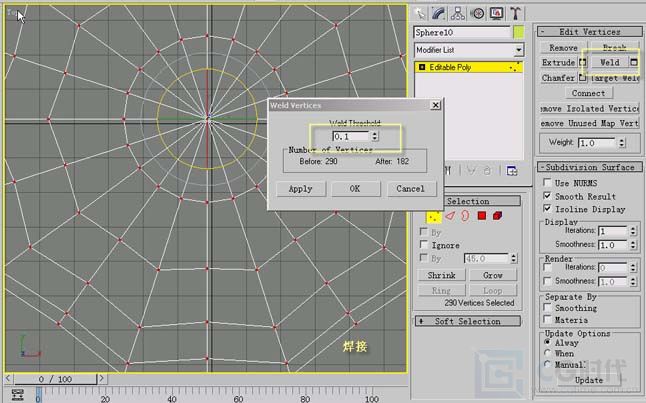Open the Utilities hammer panel tab

pyautogui.click(x=515, y=14)
